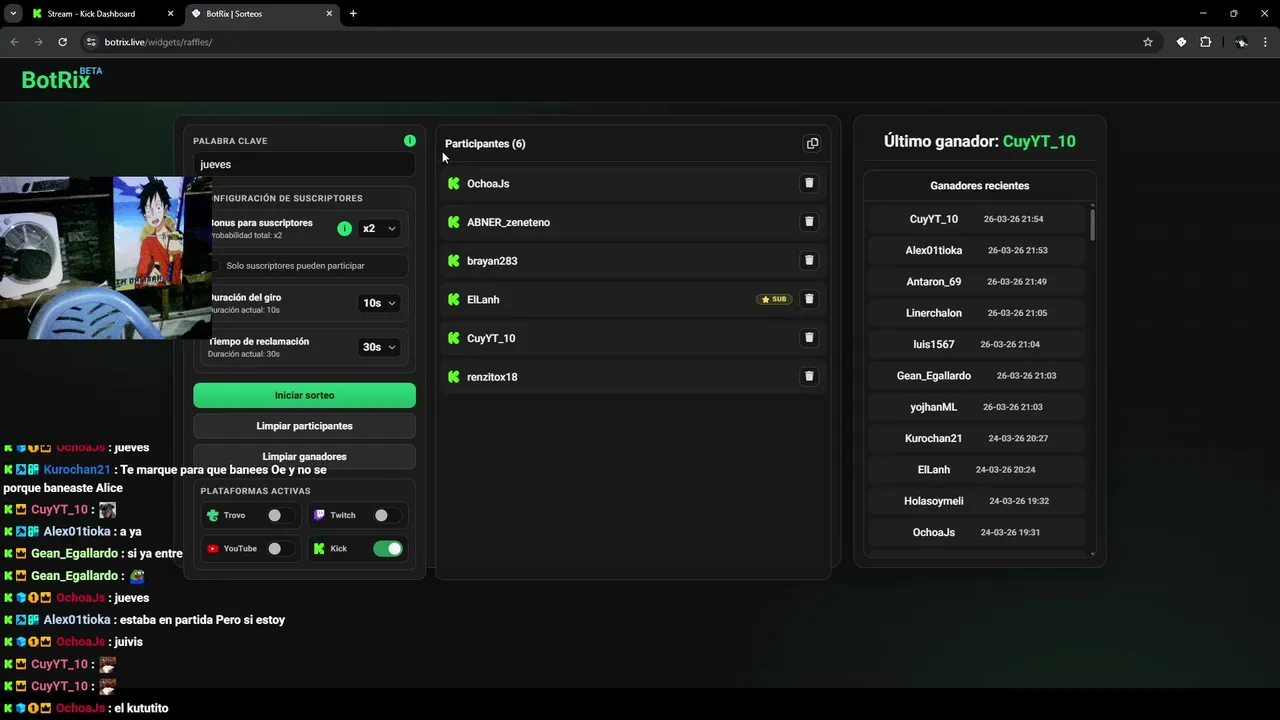The height and width of the screenshot is (720, 1280).
Task: Click recent winner Kurochan21 entry
Action: pos(976,438)
